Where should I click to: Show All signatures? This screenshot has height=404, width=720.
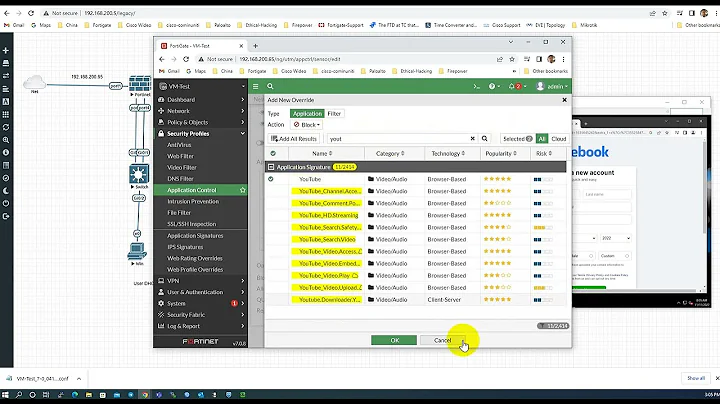[542, 139]
